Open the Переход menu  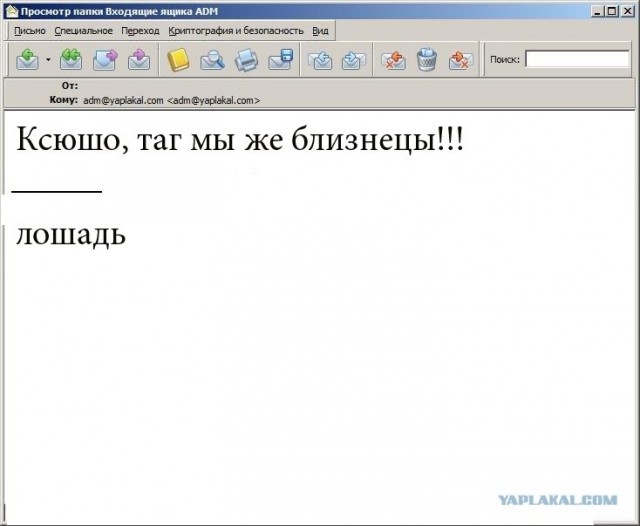tap(140, 31)
